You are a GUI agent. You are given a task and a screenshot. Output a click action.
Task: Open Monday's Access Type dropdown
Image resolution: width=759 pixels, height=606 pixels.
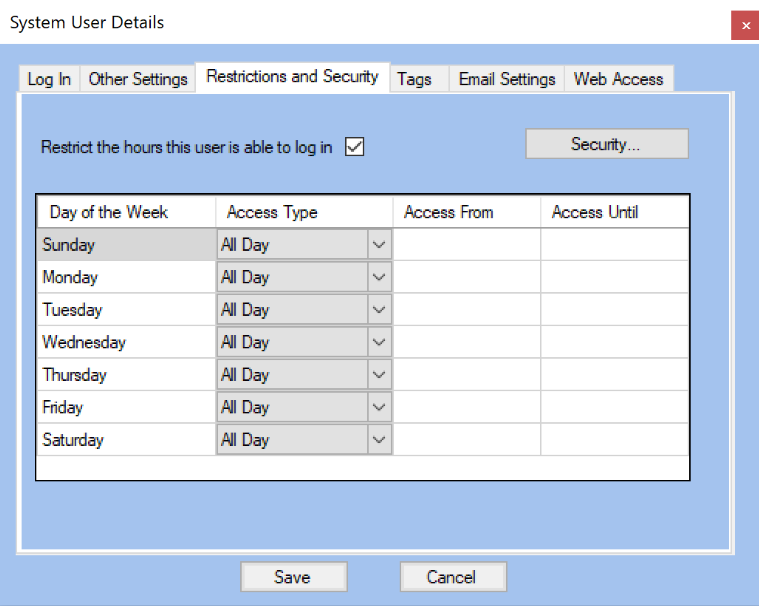[x=379, y=277]
